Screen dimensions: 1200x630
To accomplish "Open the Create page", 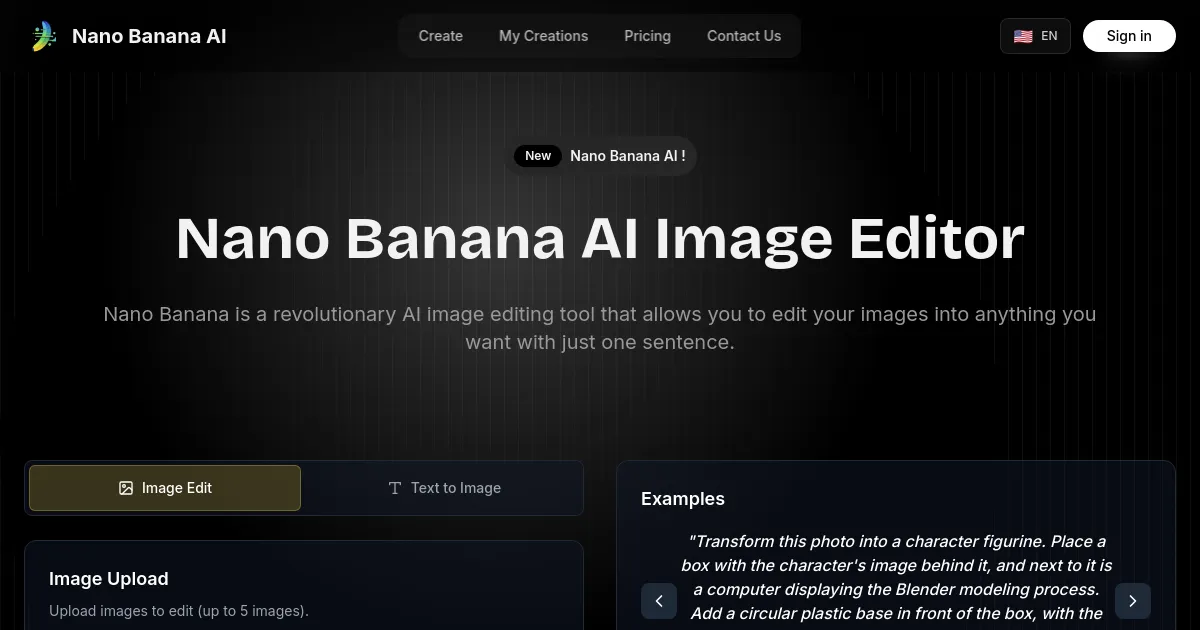I will pyautogui.click(x=440, y=36).
